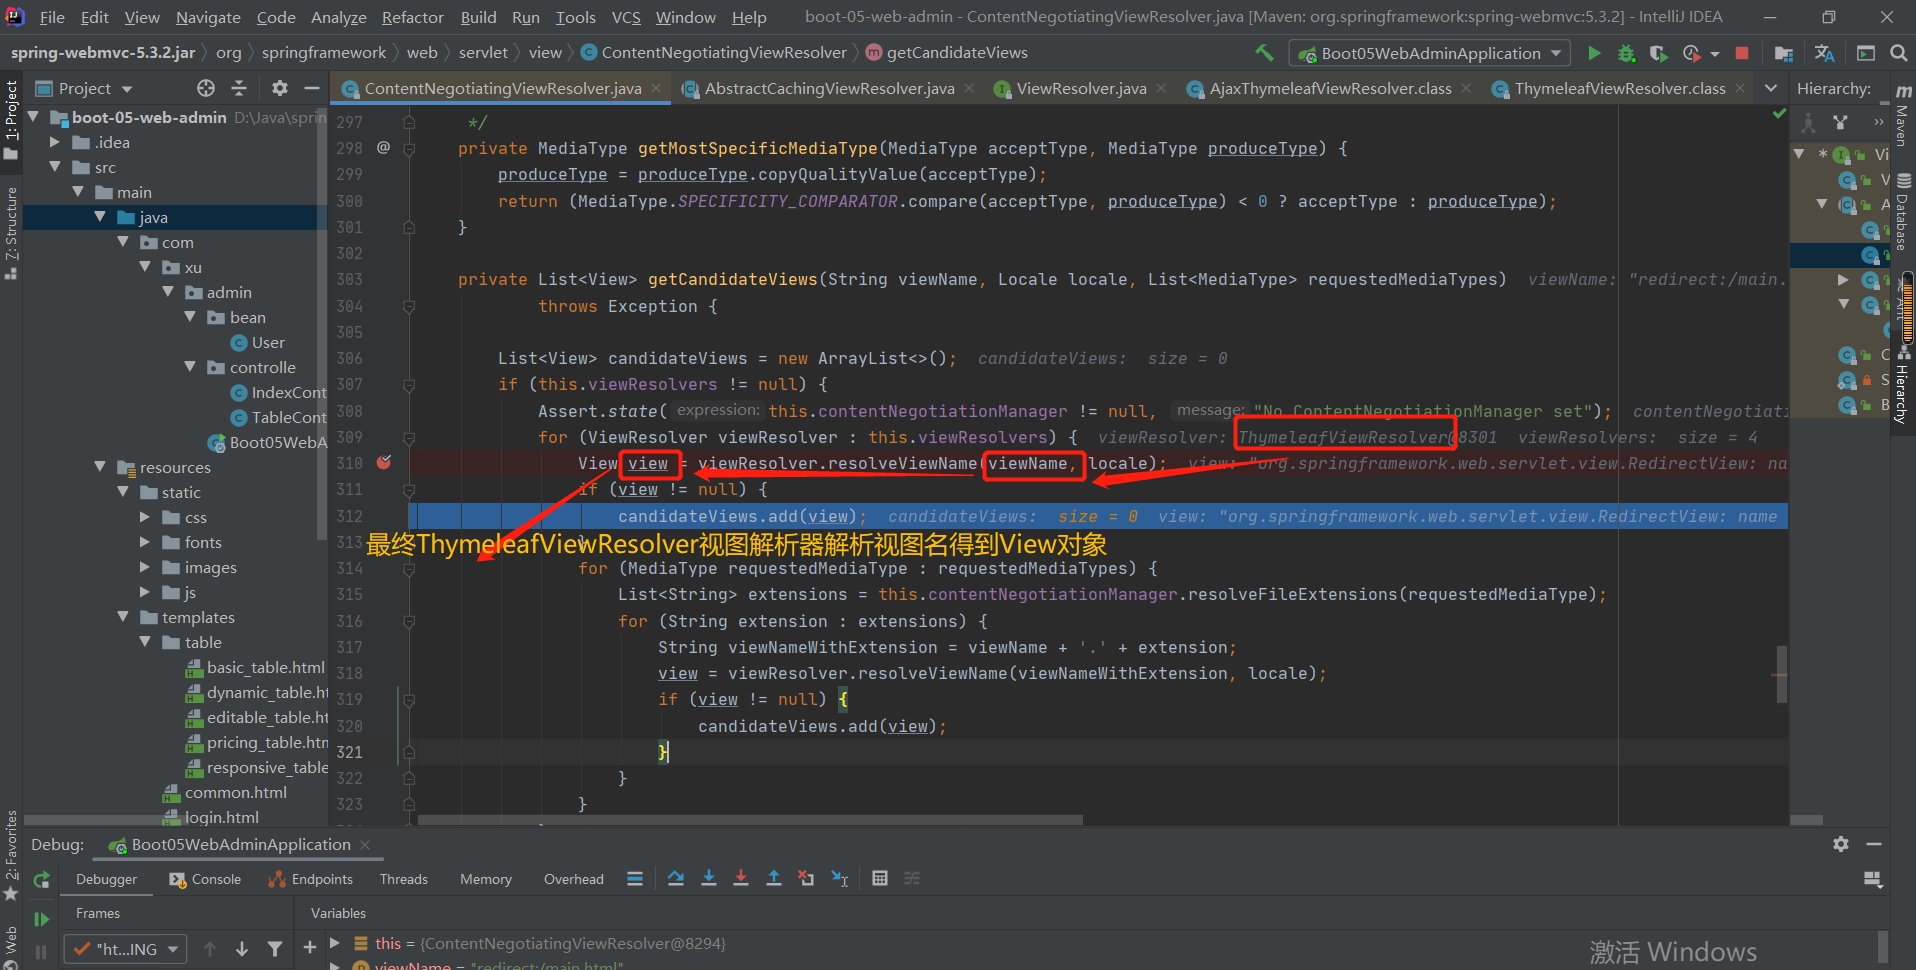Screen dimensions: 1916x970
Task: Collapse all in the Project panel
Action: (x=239, y=88)
